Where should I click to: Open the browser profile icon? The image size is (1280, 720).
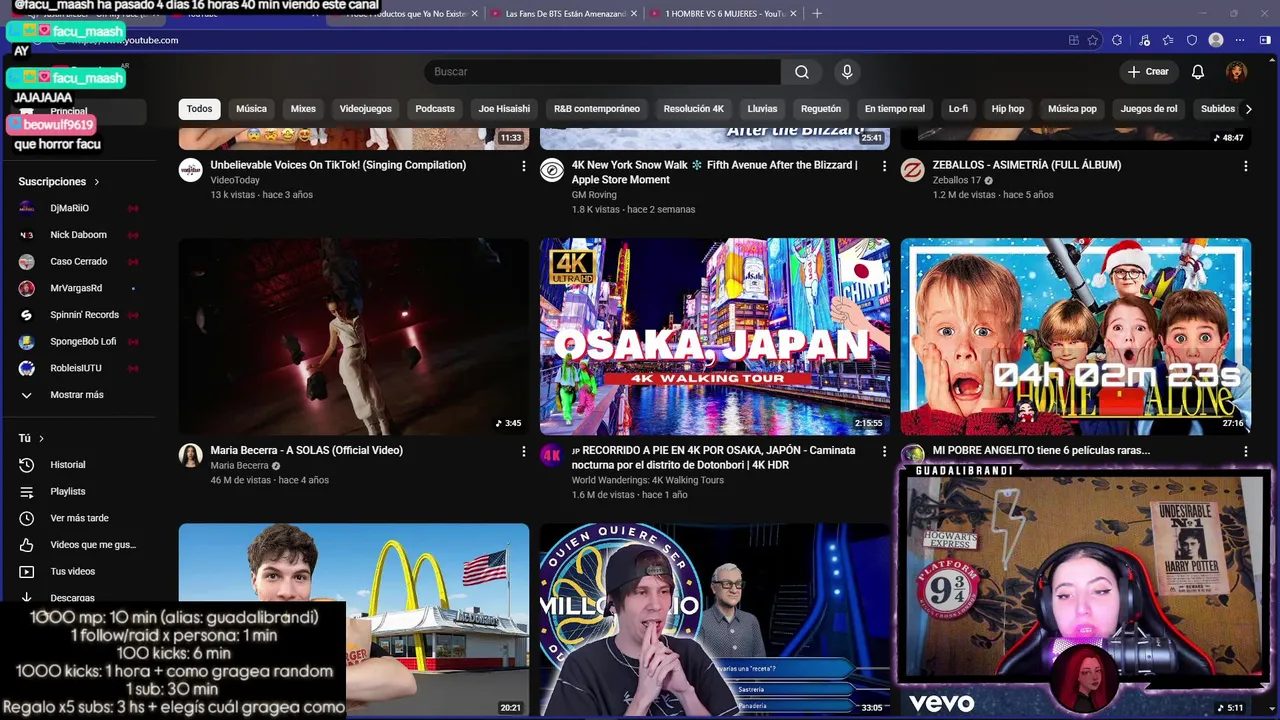click(1216, 40)
